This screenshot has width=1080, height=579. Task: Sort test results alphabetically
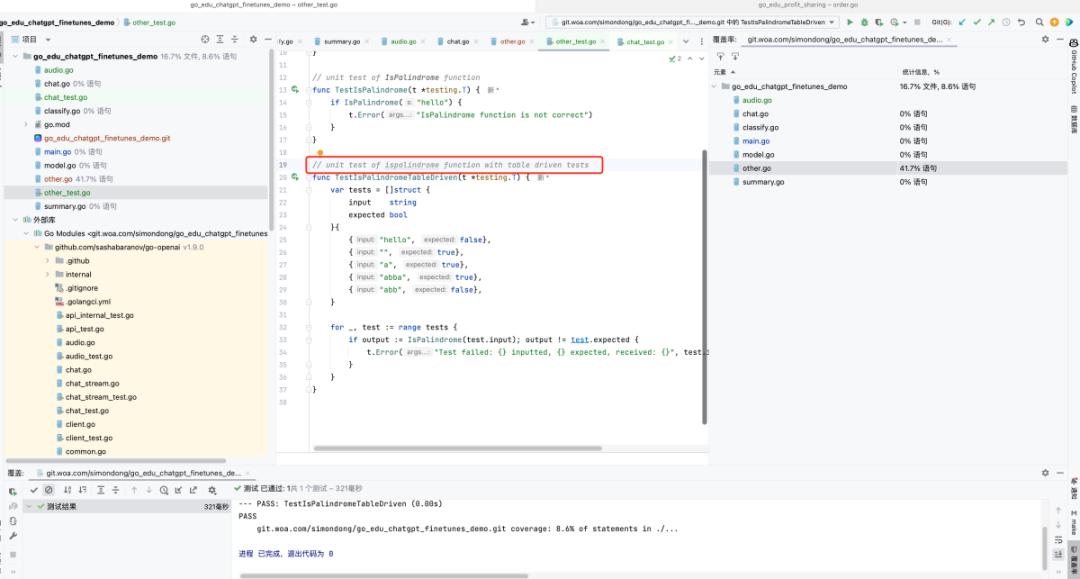pos(67,490)
